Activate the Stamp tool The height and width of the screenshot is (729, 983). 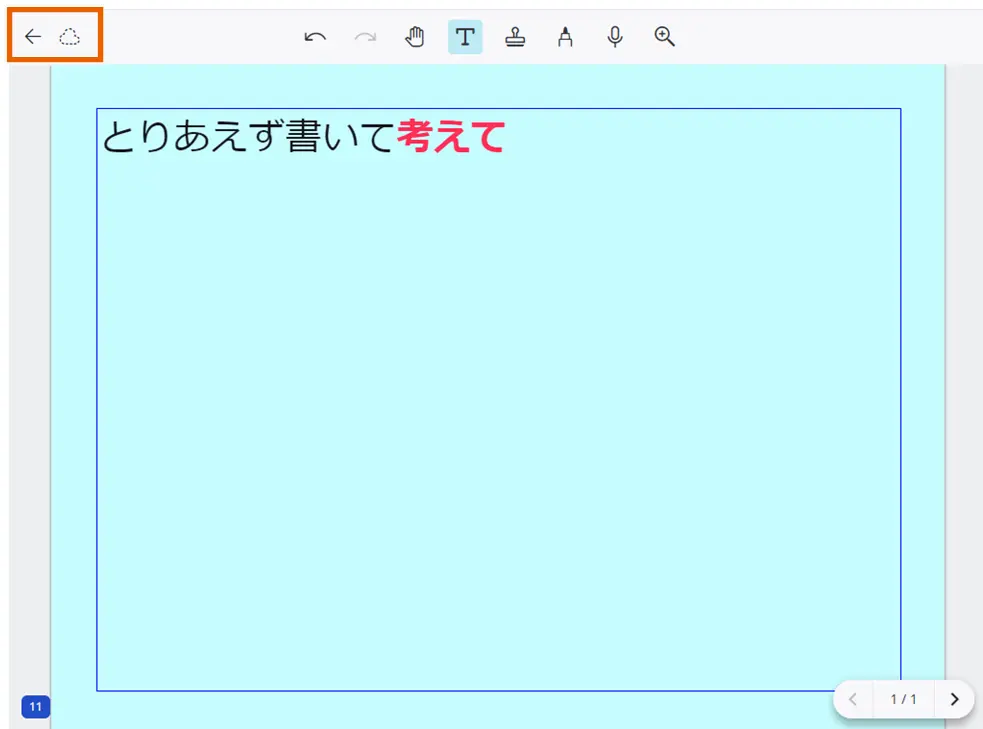click(x=515, y=36)
